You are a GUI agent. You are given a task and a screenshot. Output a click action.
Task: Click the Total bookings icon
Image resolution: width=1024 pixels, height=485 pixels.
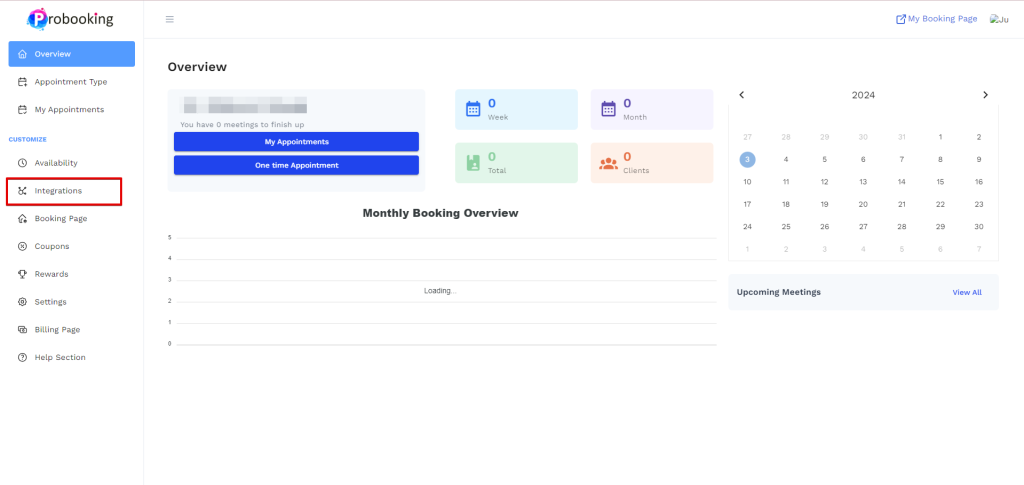(x=473, y=163)
